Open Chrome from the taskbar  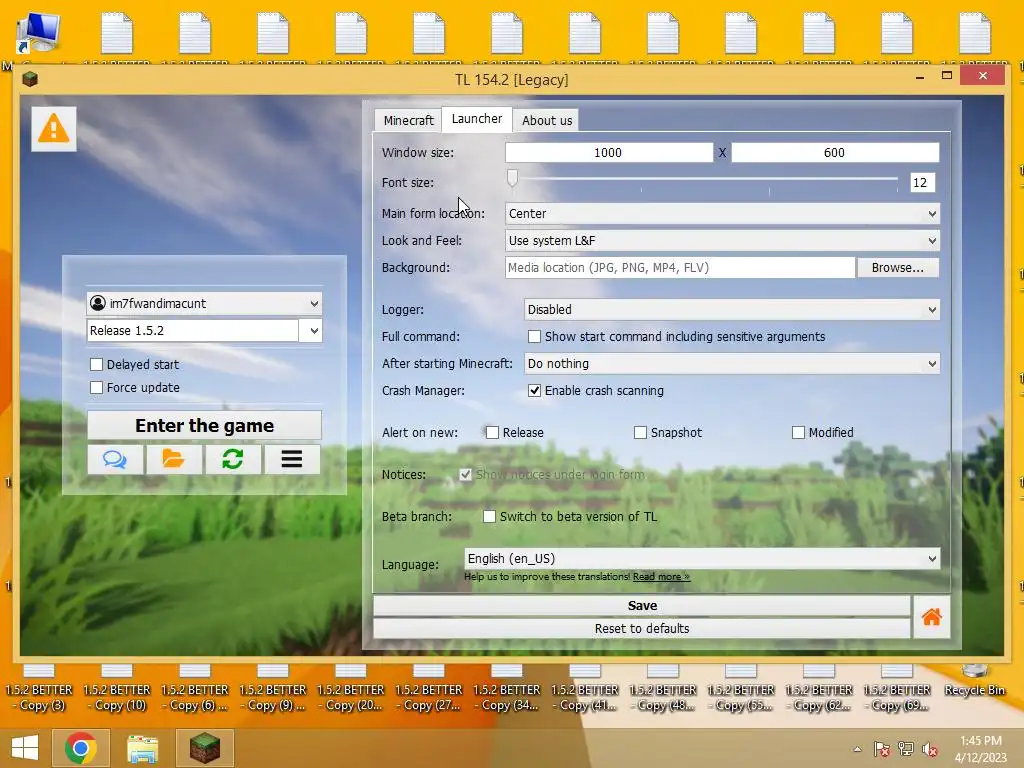coord(81,748)
